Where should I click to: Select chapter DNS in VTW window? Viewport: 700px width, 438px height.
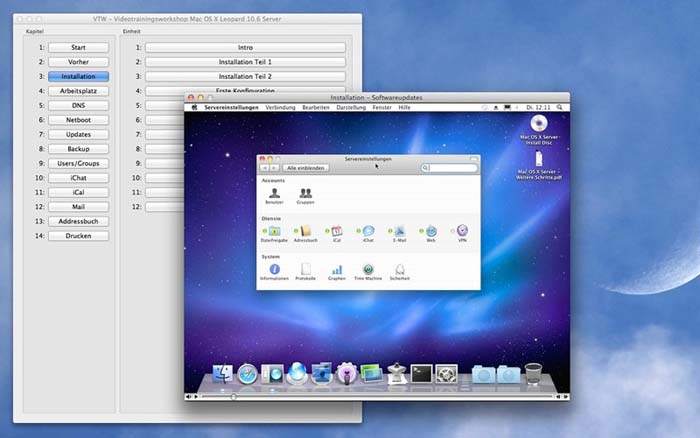(78, 105)
